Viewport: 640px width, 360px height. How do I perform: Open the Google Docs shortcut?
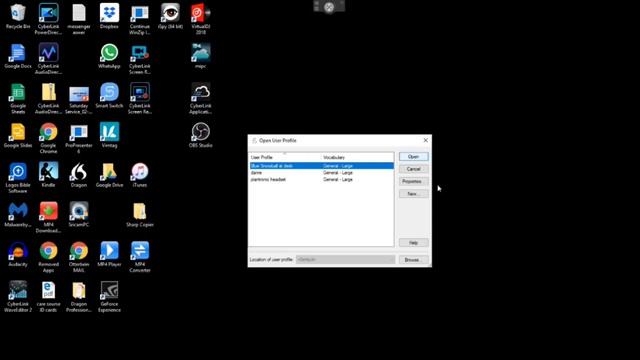18,56
